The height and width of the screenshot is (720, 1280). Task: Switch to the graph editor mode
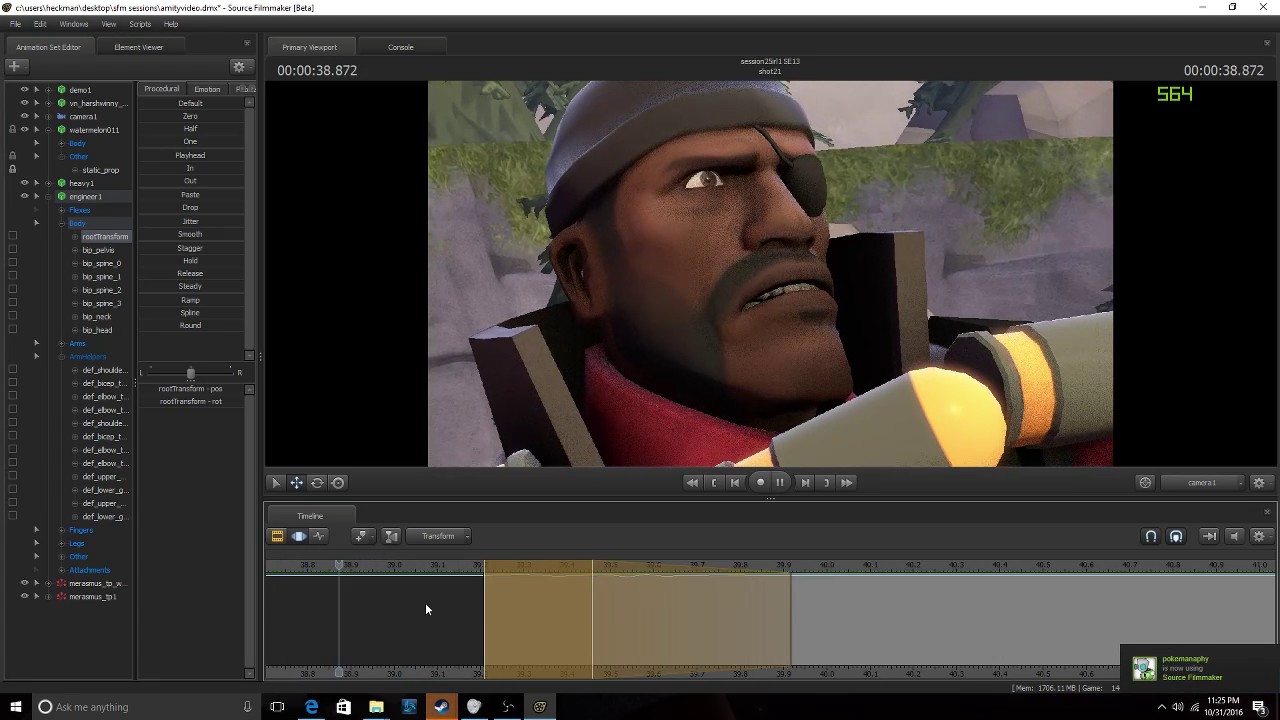tap(319, 536)
